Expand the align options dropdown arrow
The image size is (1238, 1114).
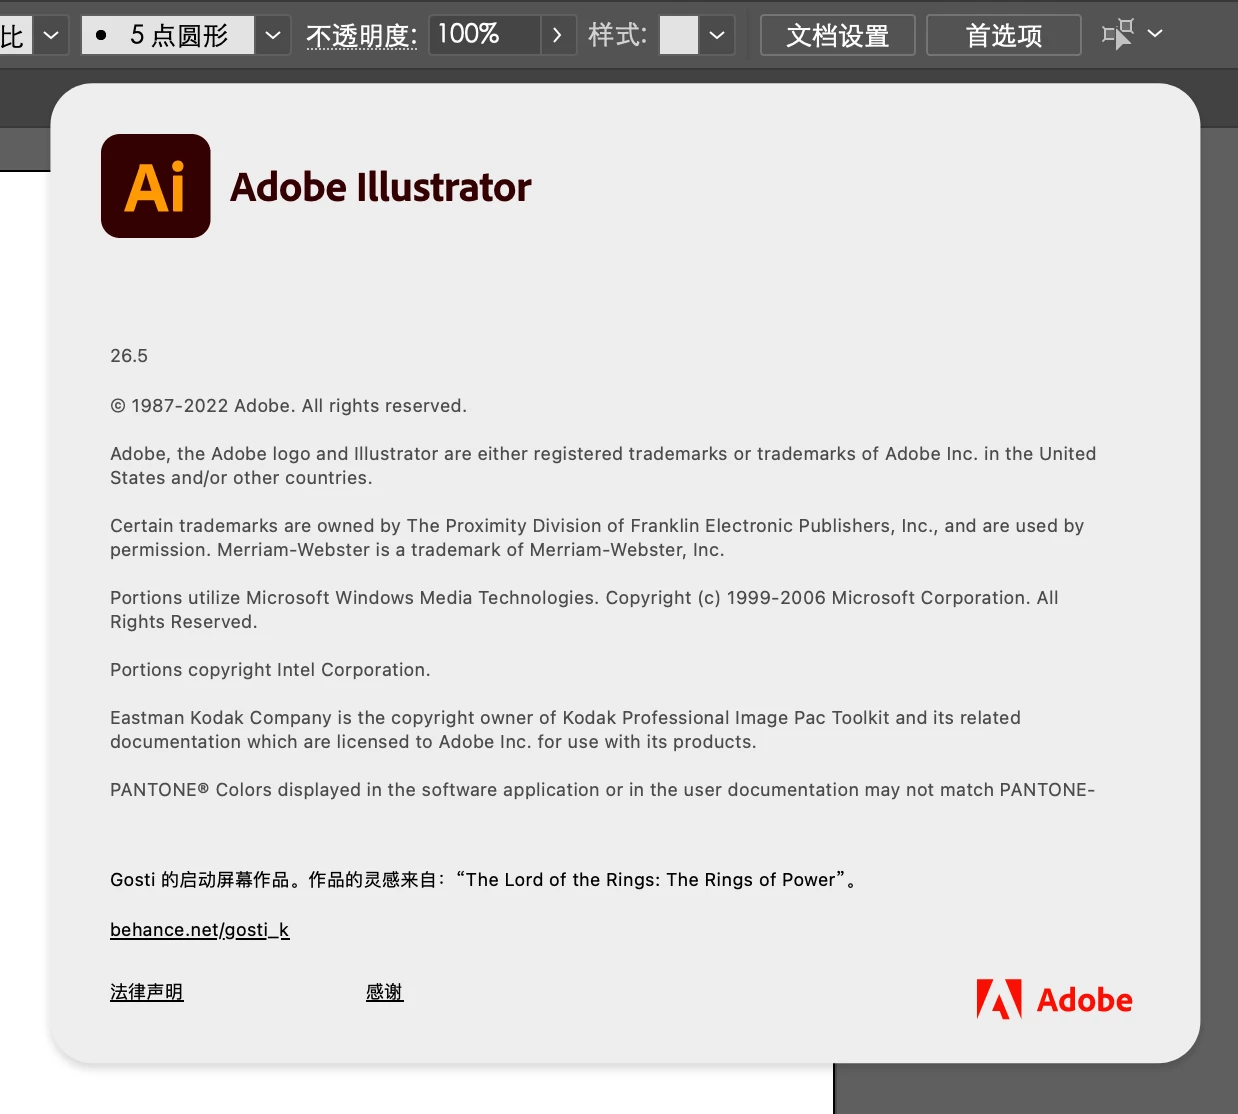(x=1155, y=34)
